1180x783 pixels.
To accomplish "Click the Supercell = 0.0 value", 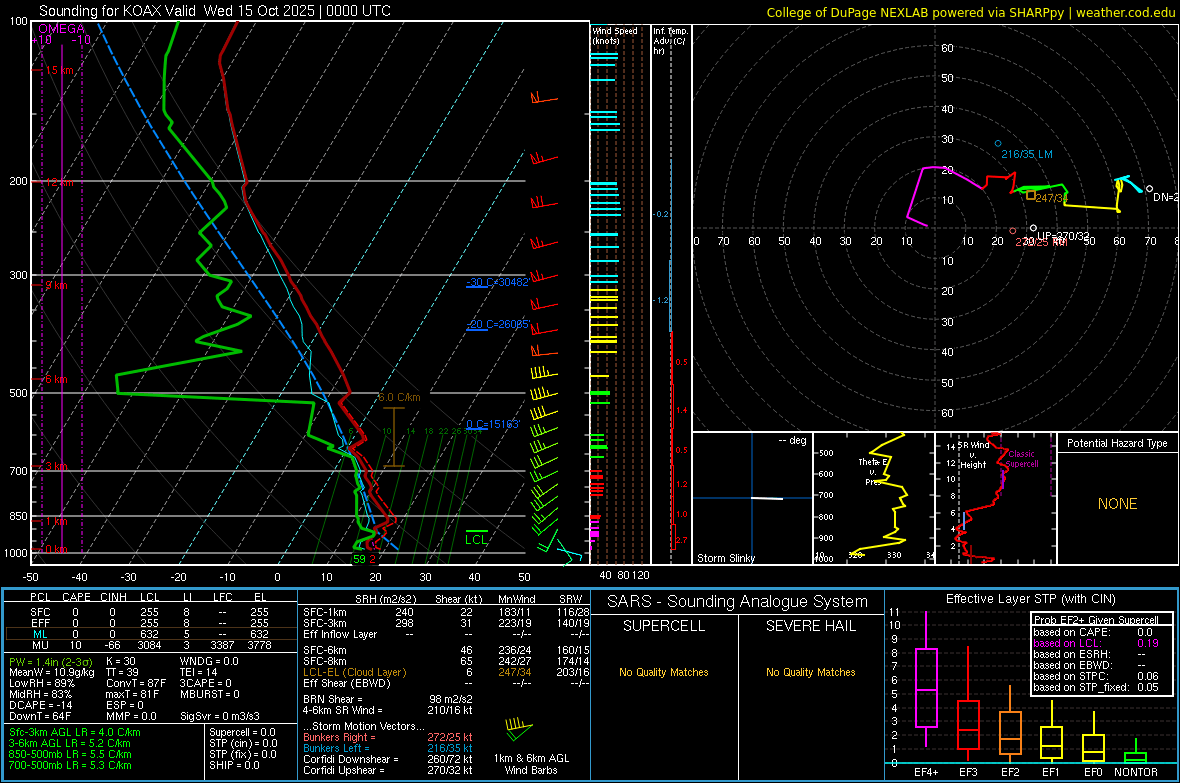I will pos(242,733).
